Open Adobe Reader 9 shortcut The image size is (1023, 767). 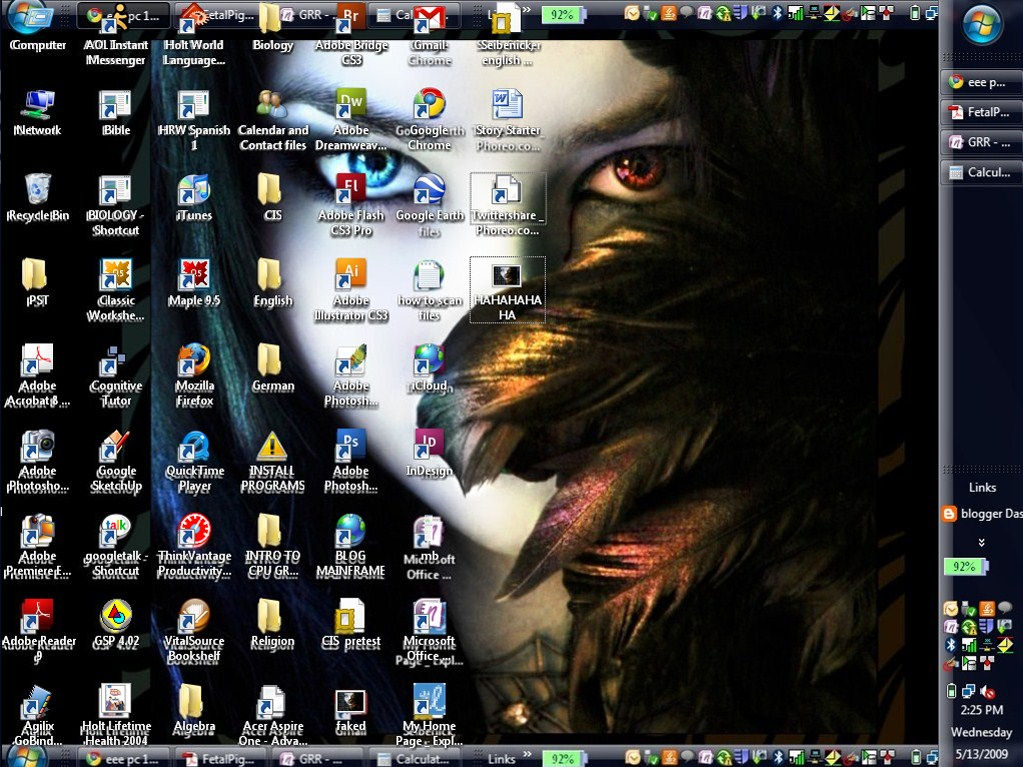point(38,631)
